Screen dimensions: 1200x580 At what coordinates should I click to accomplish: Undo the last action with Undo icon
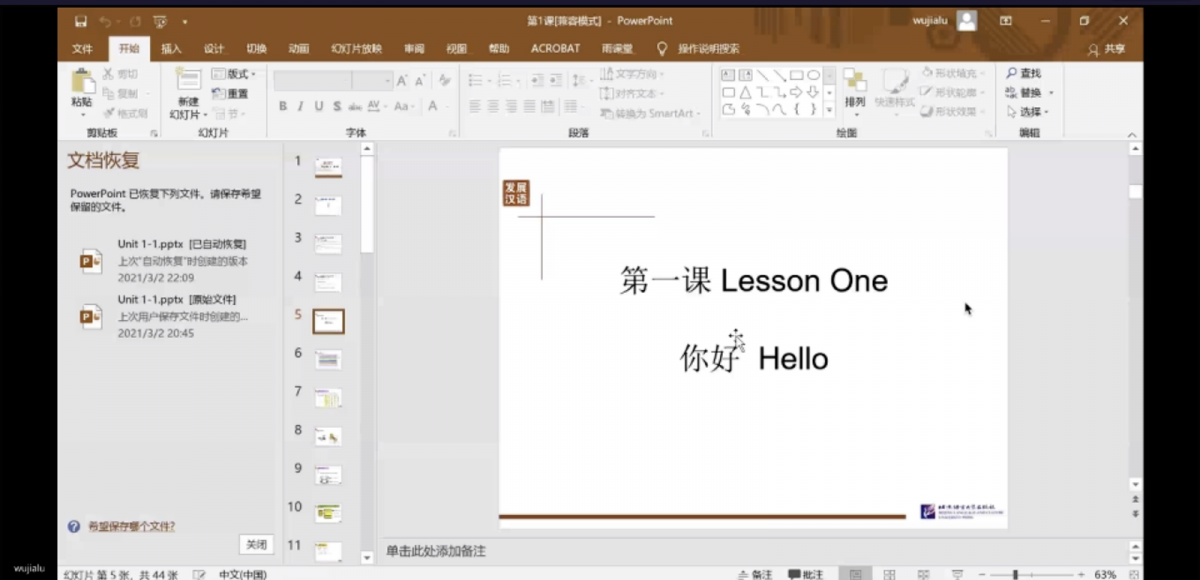pyautogui.click(x=106, y=21)
